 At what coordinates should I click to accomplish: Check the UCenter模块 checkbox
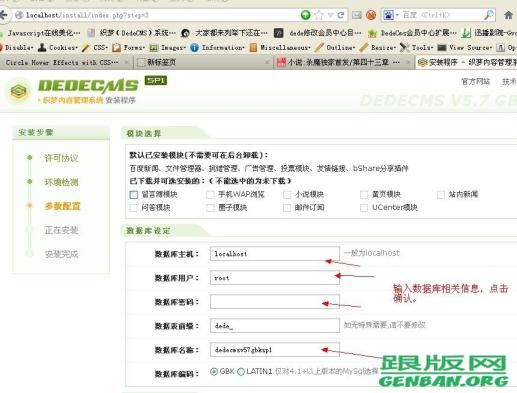pos(364,208)
